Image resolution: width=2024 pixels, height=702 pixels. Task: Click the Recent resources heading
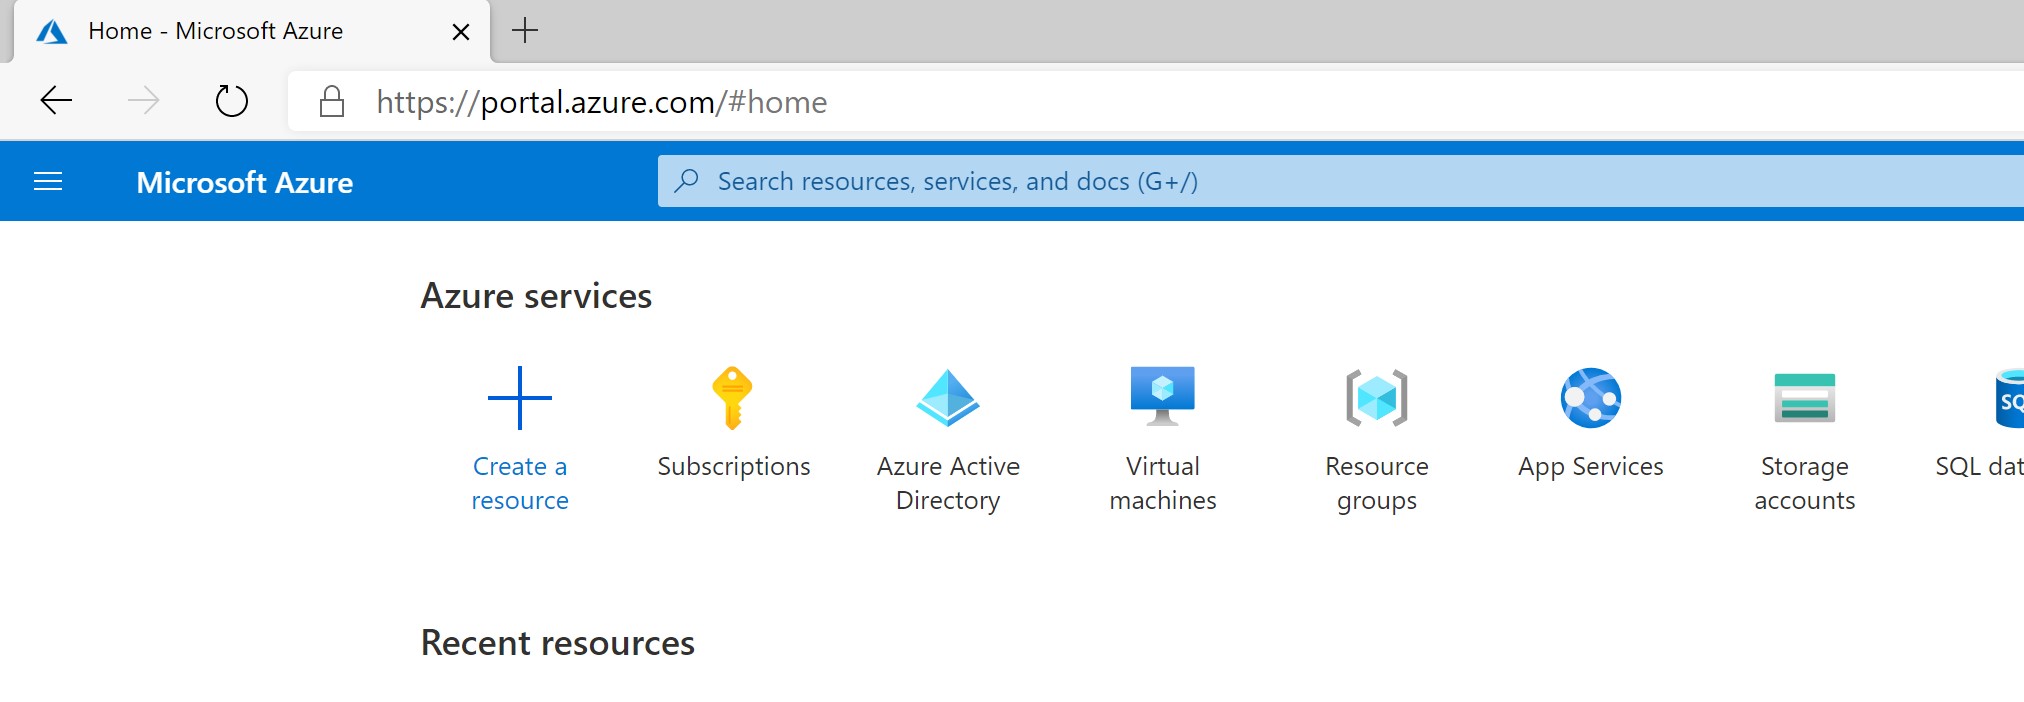click(558, 643)
